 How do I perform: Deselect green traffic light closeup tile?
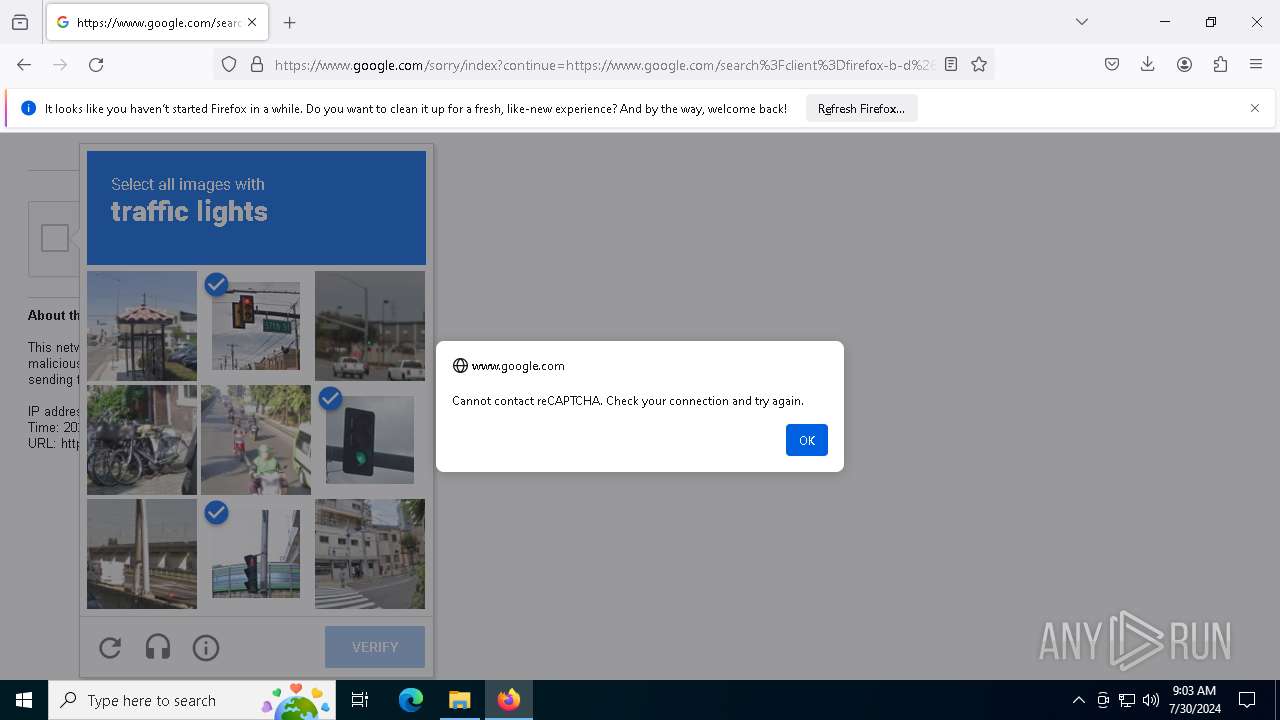(370, 440)
